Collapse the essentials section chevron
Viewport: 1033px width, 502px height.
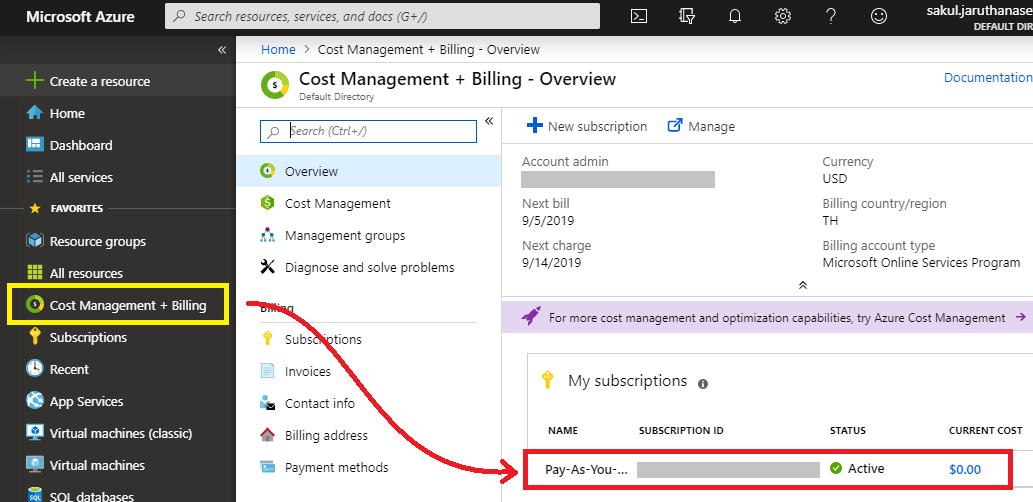tap(802, 285)
